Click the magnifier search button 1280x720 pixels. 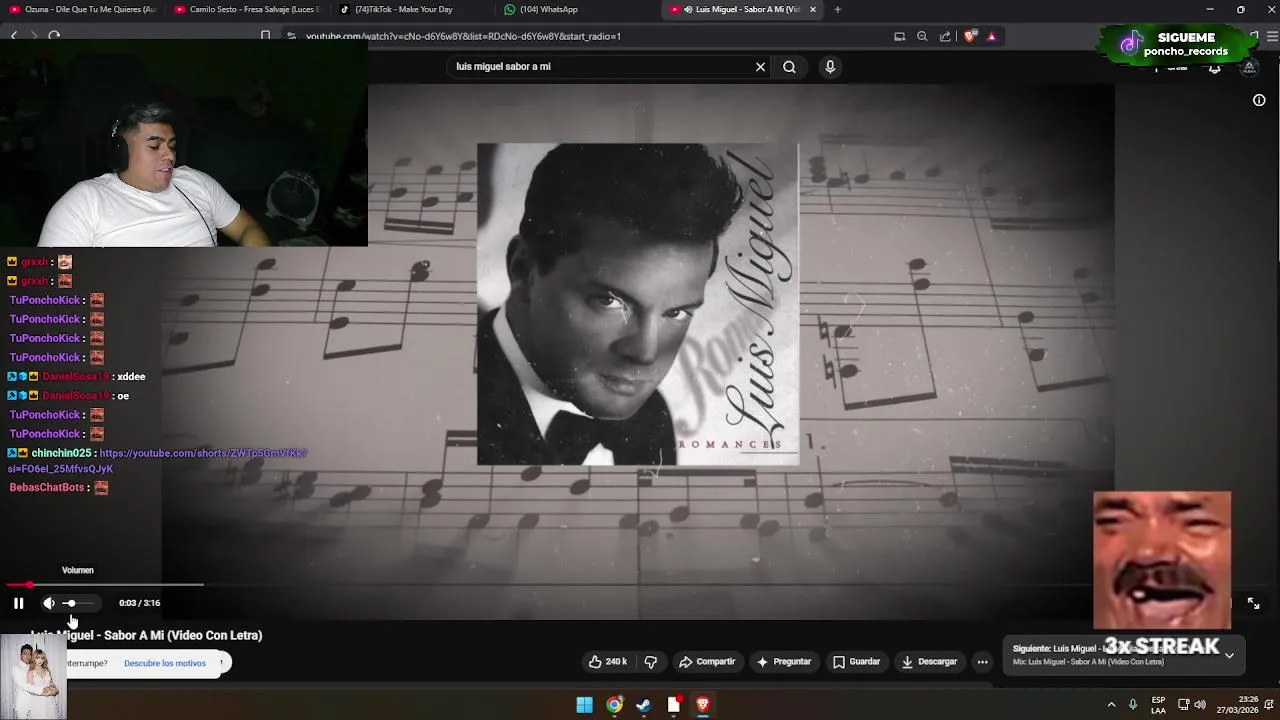click(x=789, y=67)
